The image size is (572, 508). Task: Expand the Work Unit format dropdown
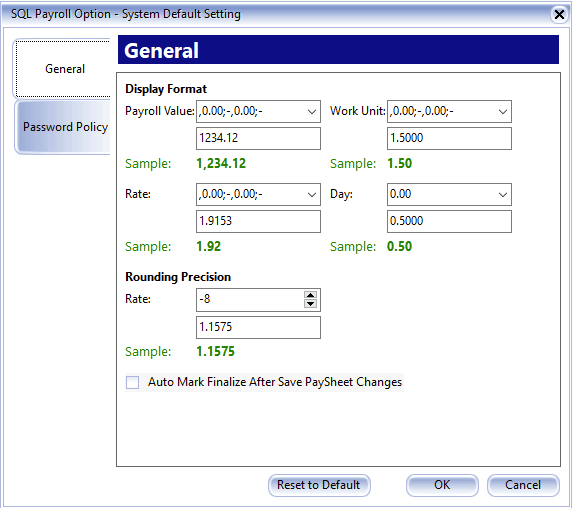point(503,112)
